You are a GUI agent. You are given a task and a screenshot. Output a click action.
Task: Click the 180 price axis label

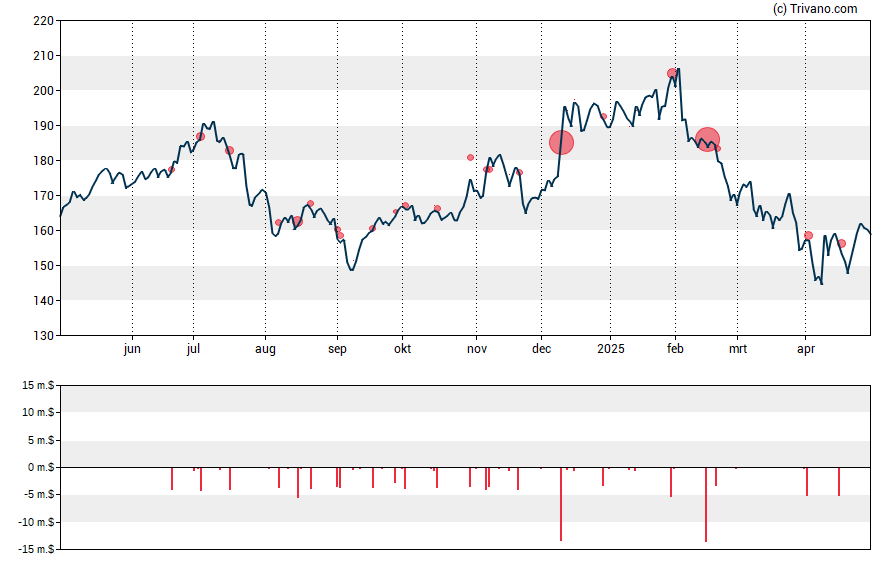tap(44, 161)
